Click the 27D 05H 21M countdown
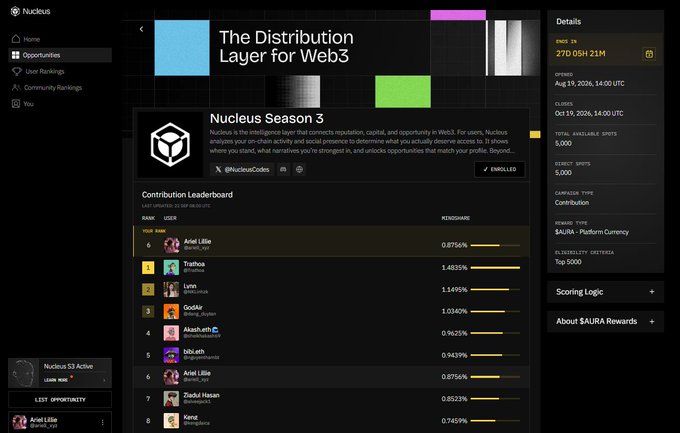This screenshot has width=680, height=433. click(581, 53)
